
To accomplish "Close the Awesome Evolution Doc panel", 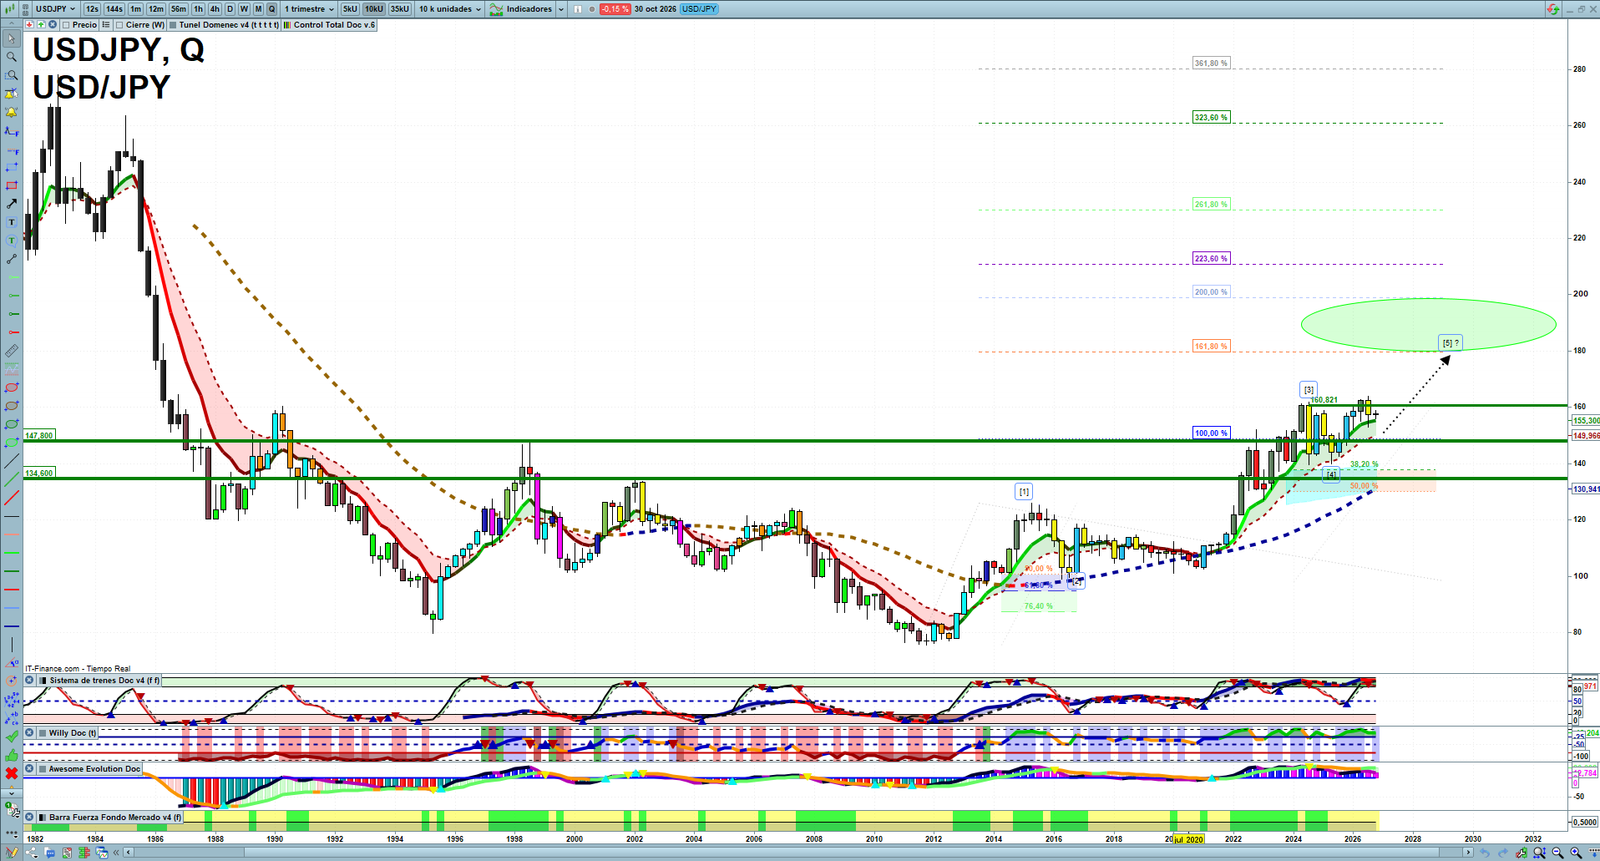I will [x=29, y=769].
